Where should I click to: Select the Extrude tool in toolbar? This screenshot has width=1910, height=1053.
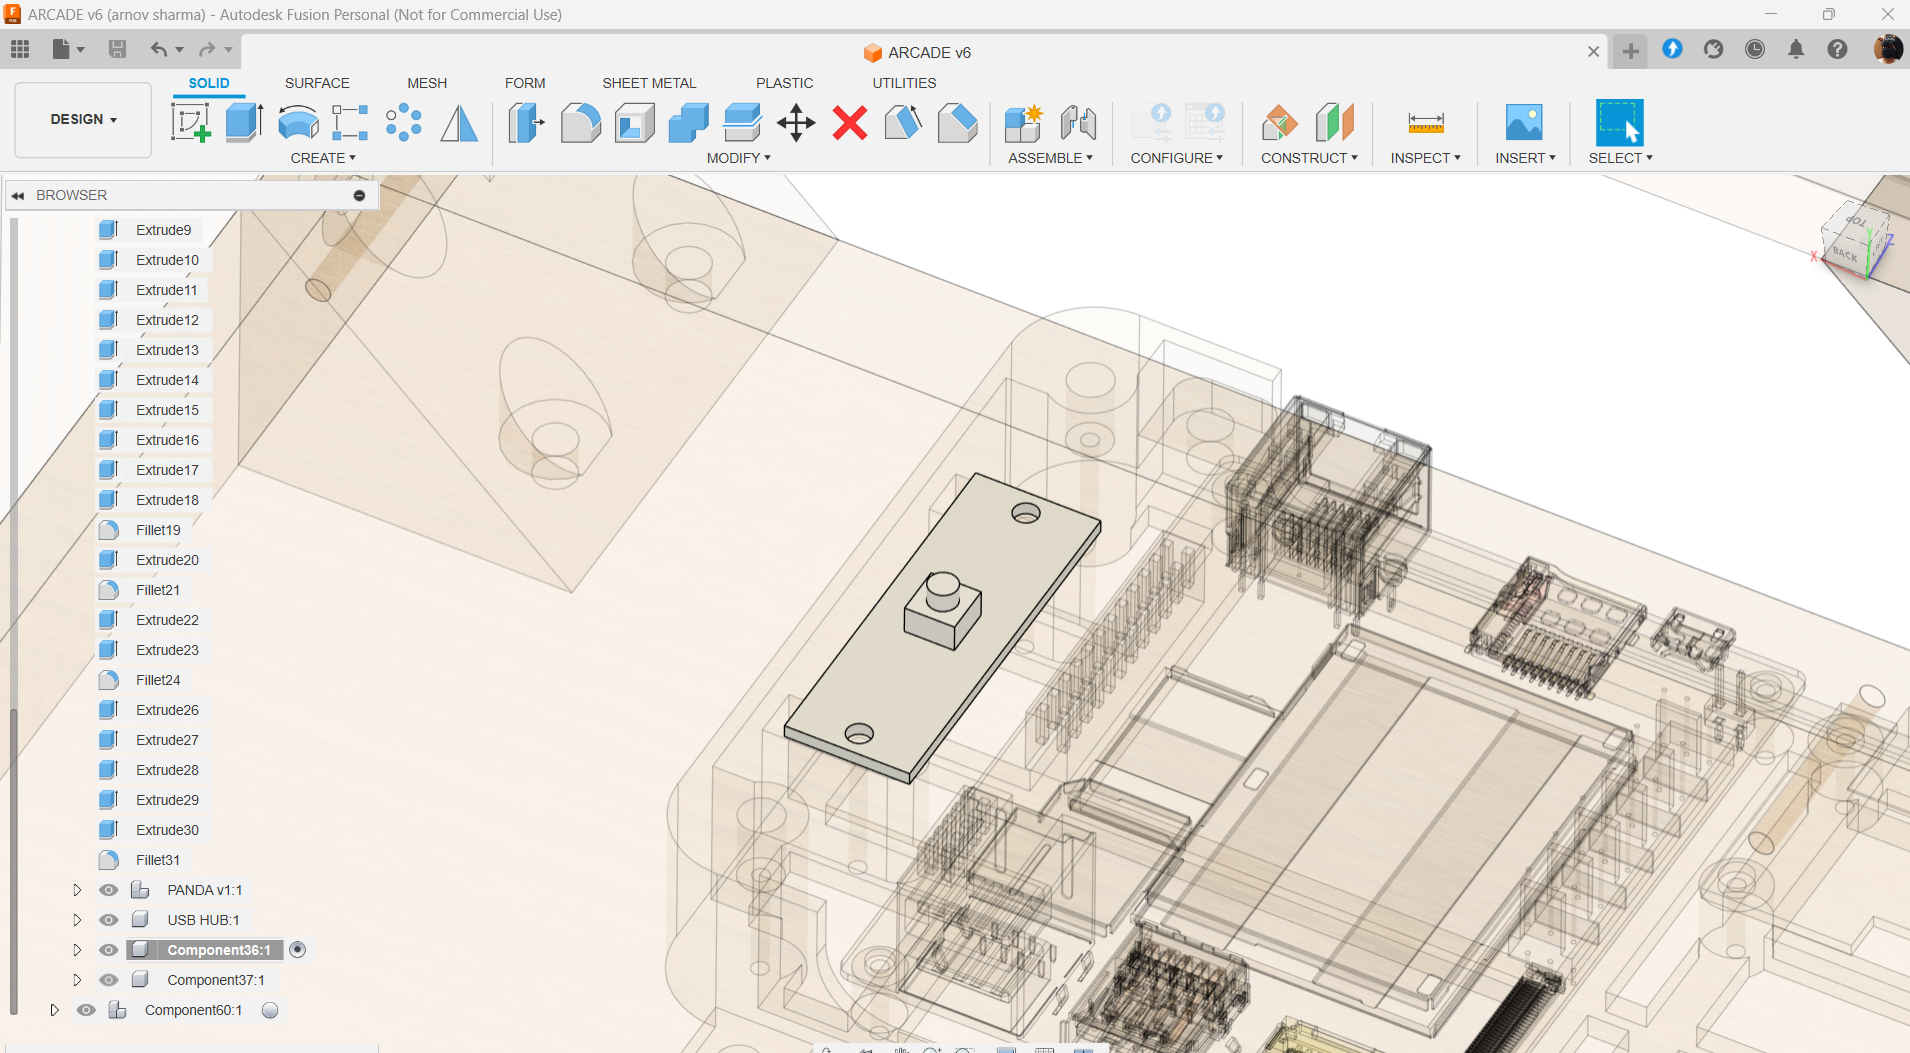[x=244, y=123]
